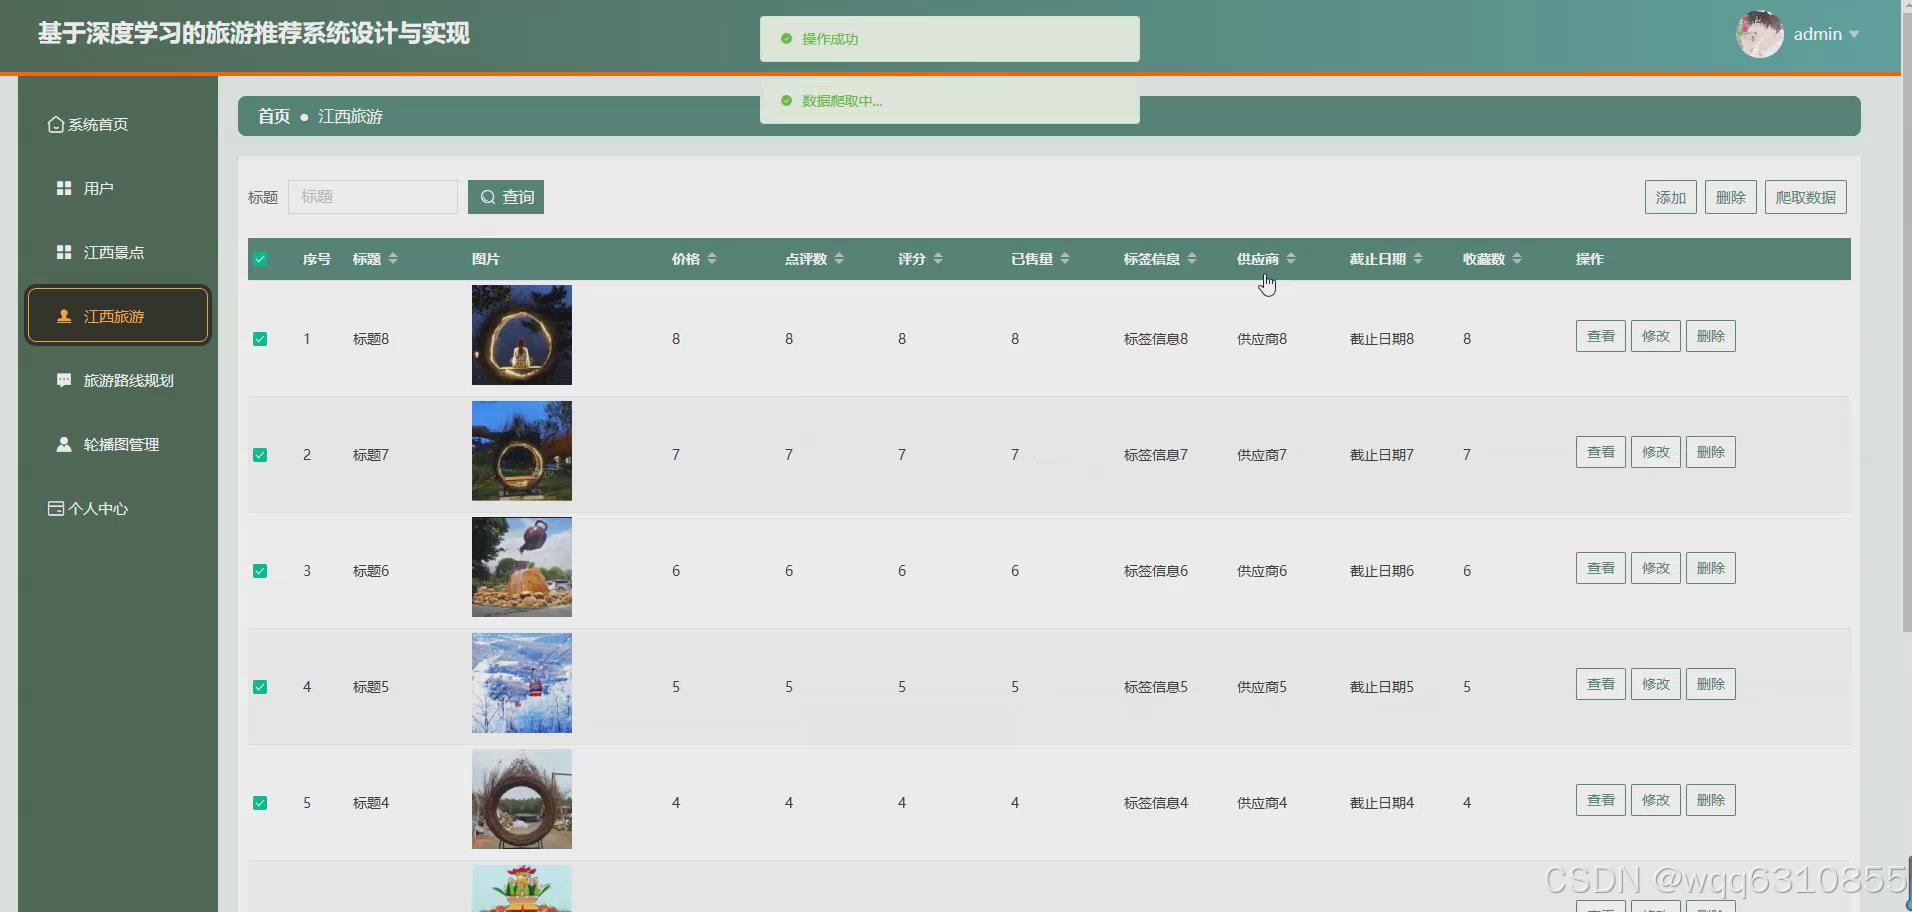Click 修改 for row 标题6

pyautogui.click(x=1656, y=568)
